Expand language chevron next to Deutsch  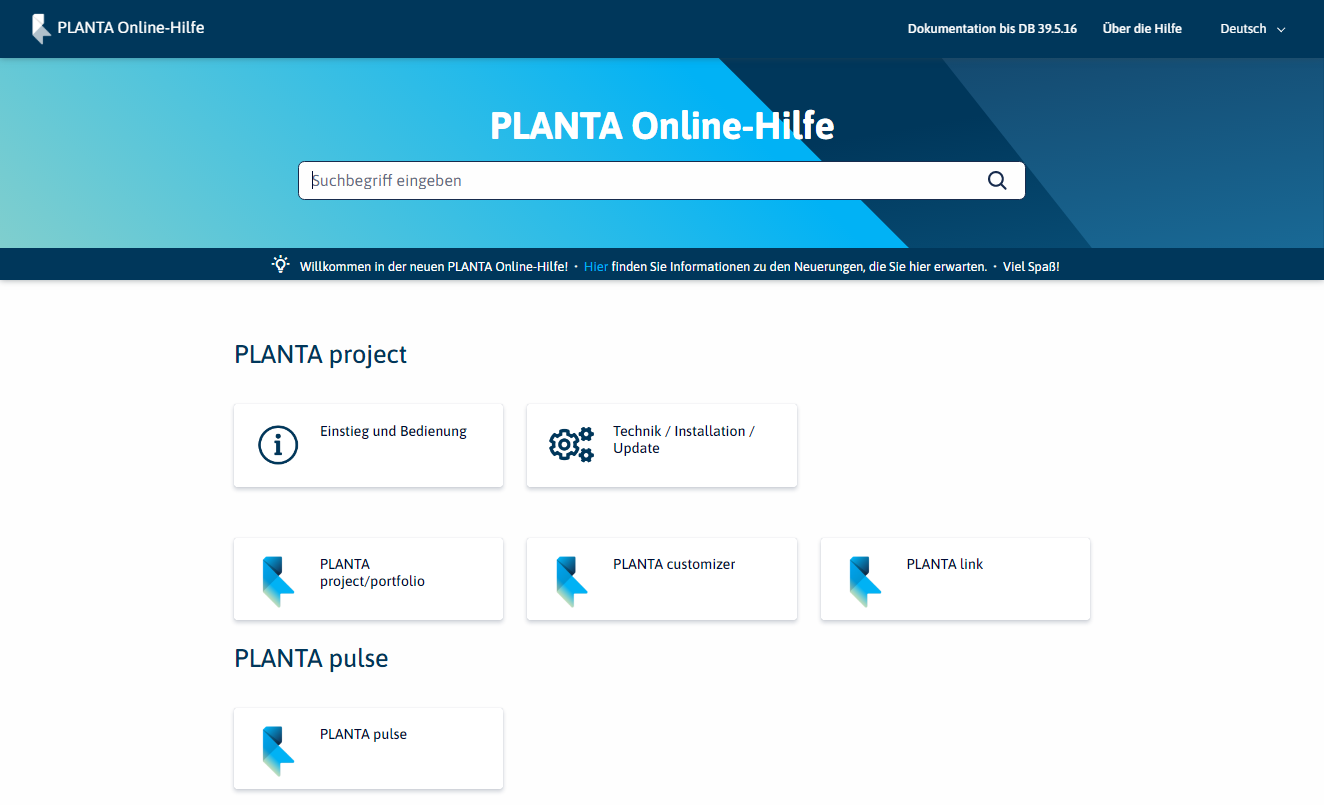(x=1280, y=30)
